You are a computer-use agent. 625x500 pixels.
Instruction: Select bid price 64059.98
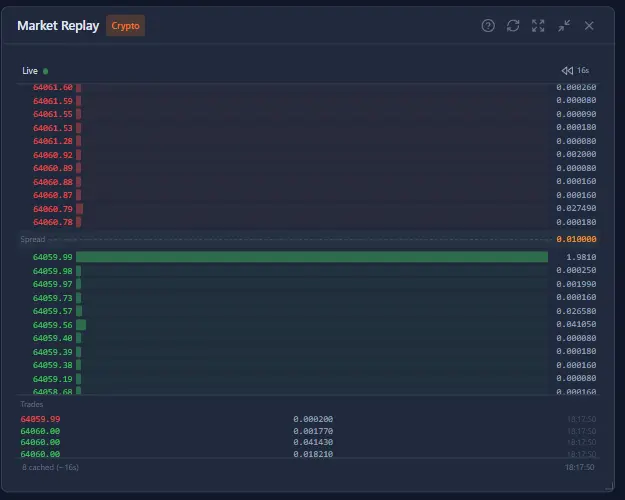(x=53, y=271)
